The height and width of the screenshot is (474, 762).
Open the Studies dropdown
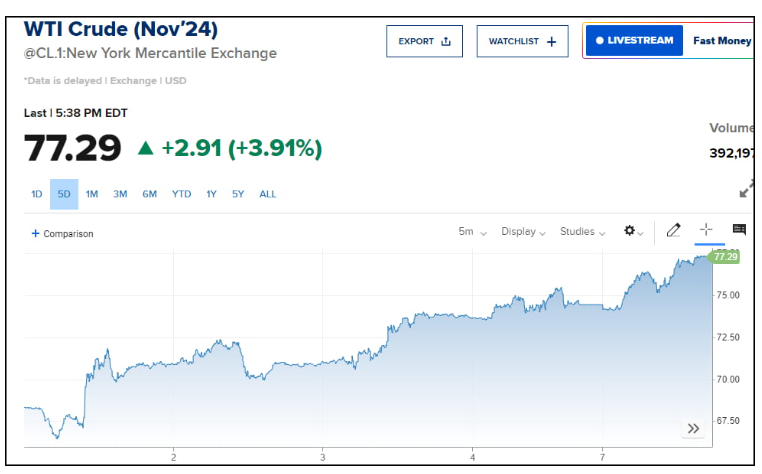coord(583,232)
